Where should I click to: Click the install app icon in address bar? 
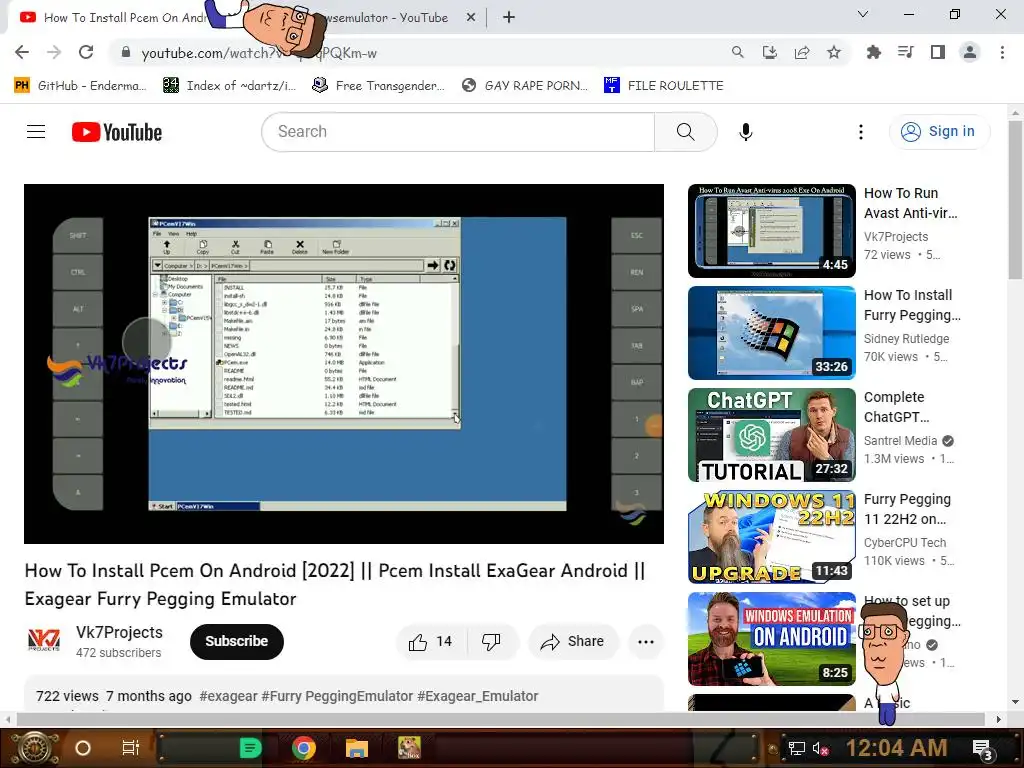point(770,52)
